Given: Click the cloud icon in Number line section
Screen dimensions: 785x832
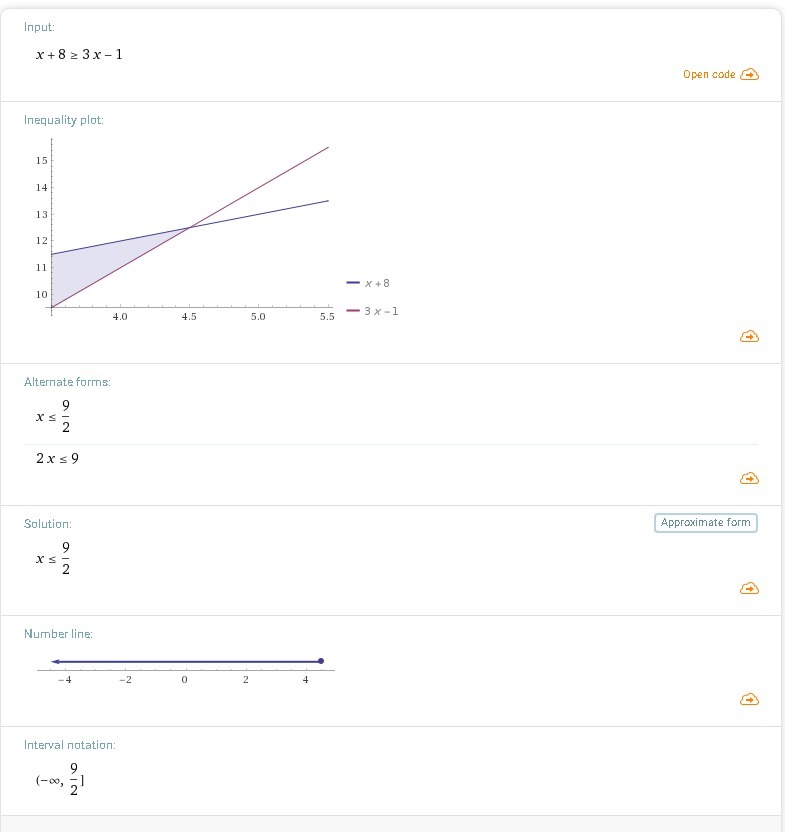Looking at the screenshot, I should (x=749, y=699).
